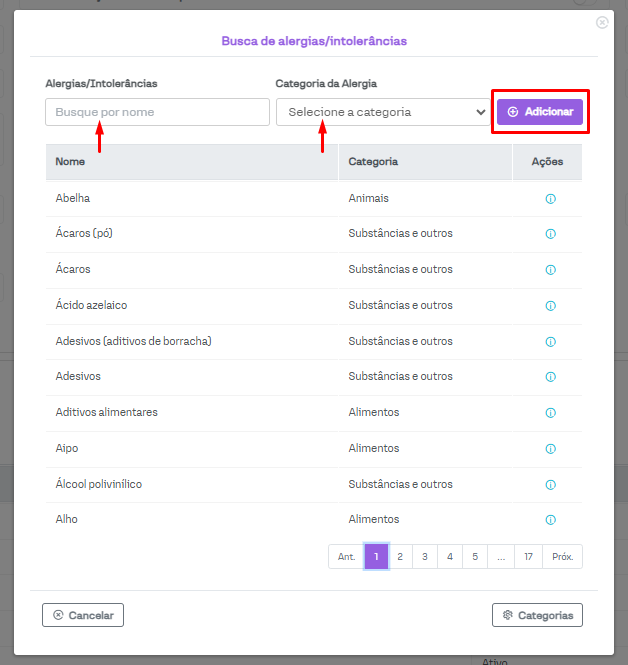Click the Cancelar button
628x665 pixels.
point(83,615)
